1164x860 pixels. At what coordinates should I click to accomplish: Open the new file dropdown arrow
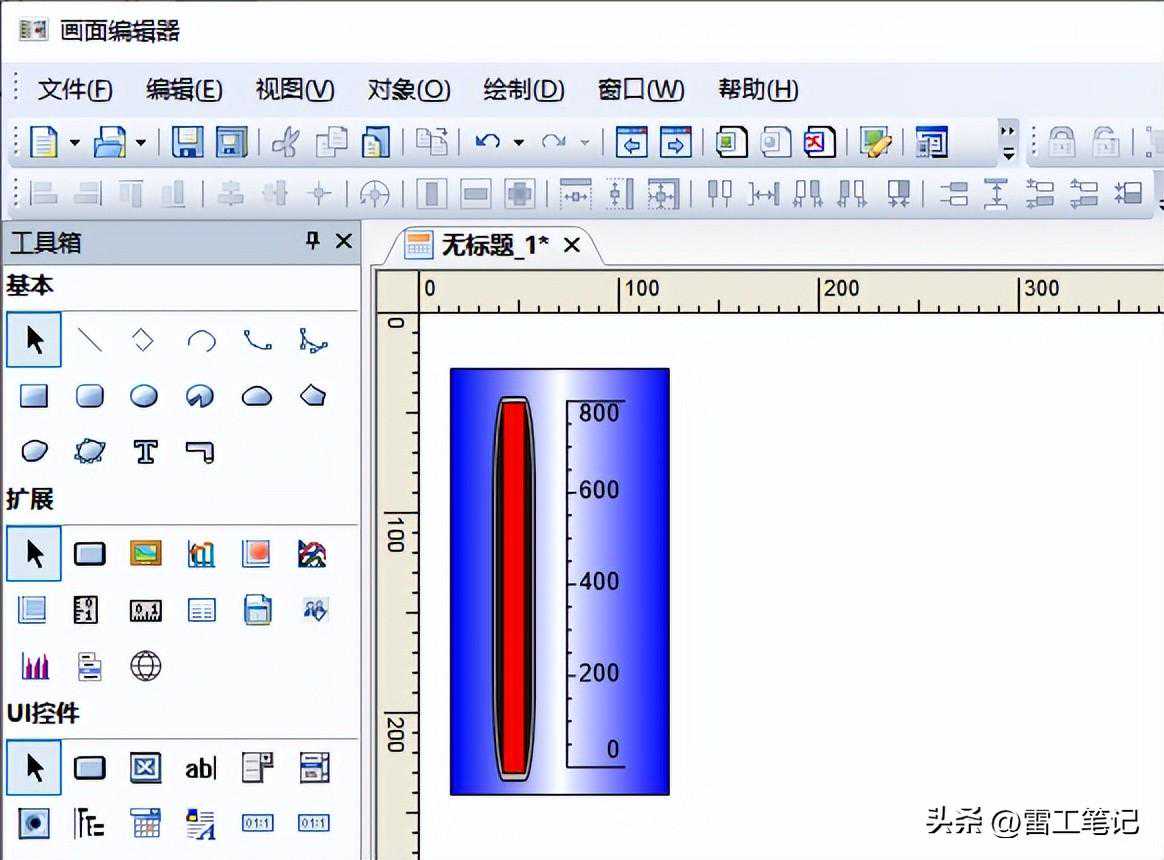tap(75, 143)
